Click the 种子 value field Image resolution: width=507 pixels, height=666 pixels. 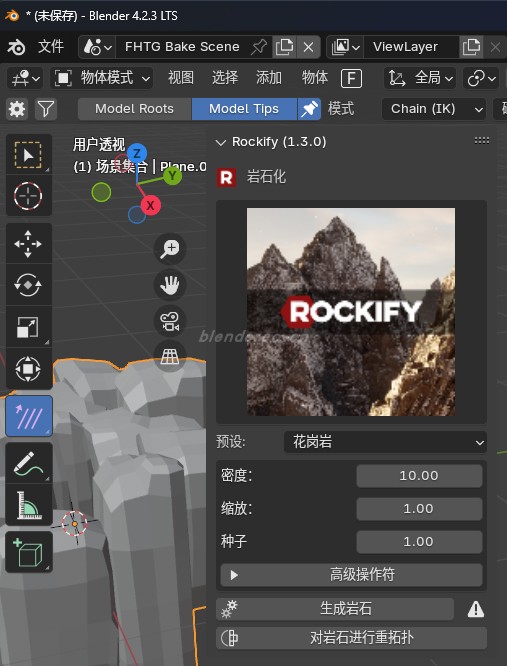[419, 542]
